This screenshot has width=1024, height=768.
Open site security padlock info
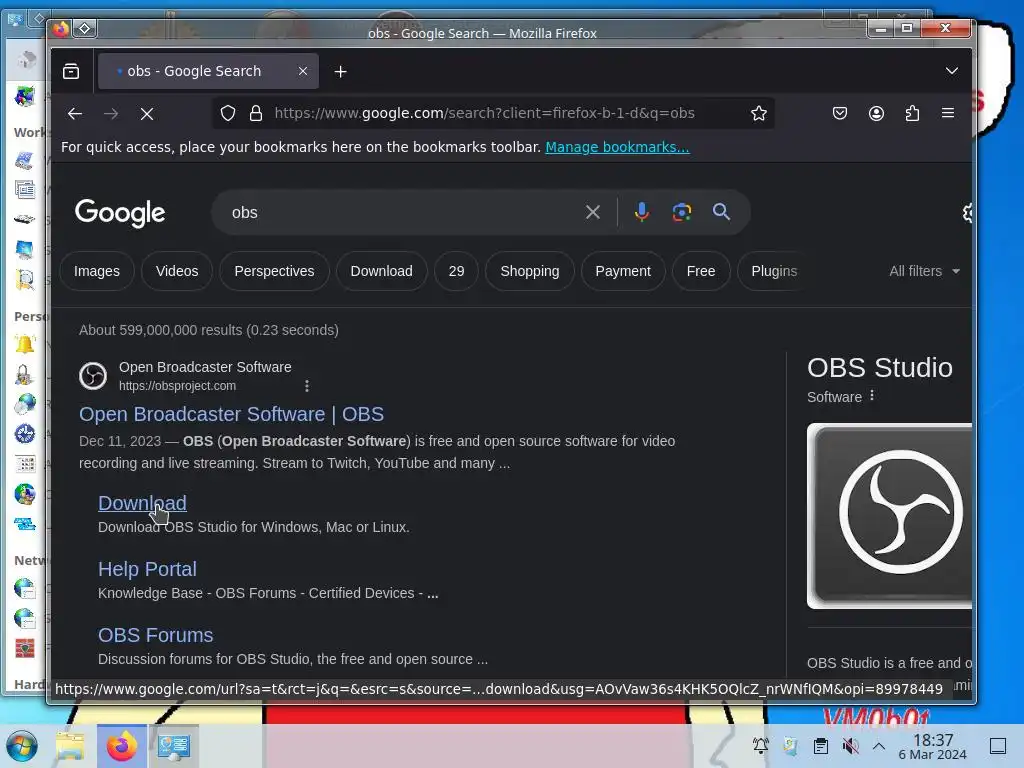click(256, 113)
